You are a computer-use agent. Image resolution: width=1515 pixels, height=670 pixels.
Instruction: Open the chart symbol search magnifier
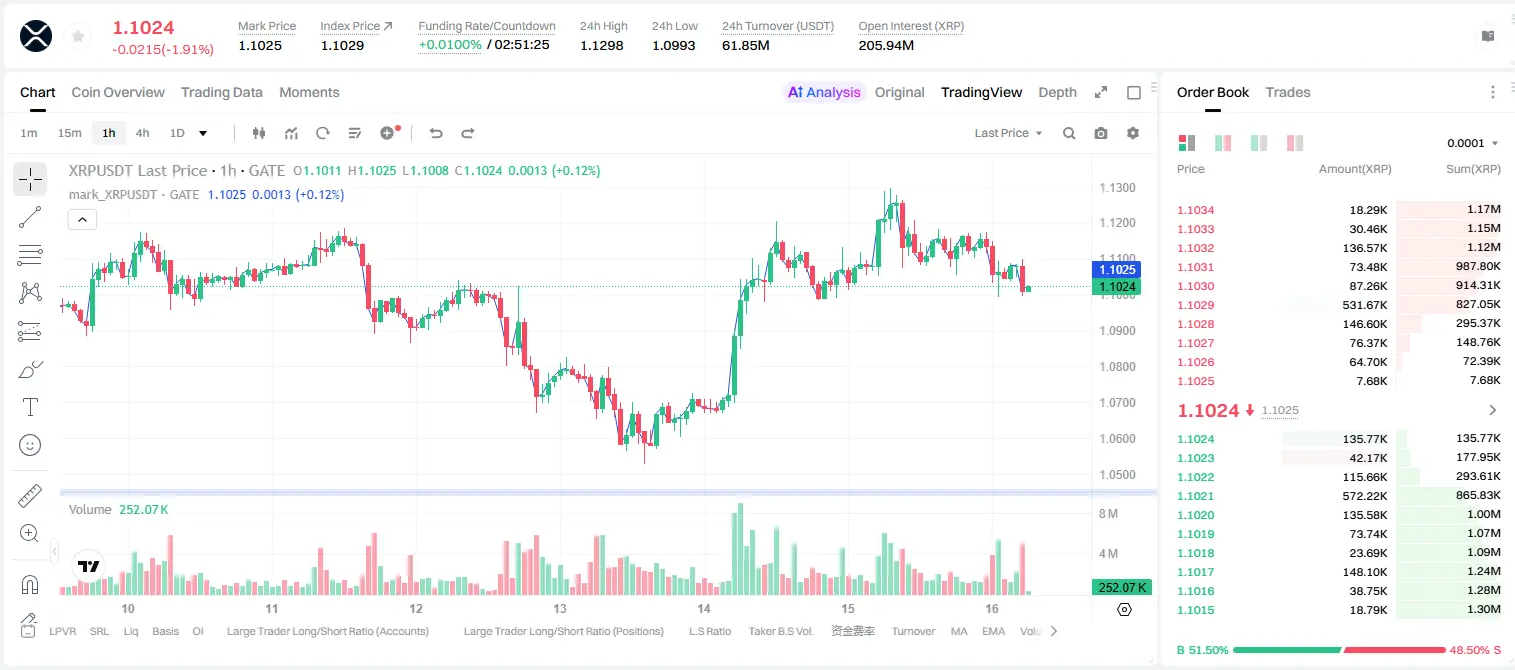(1069, 133)
